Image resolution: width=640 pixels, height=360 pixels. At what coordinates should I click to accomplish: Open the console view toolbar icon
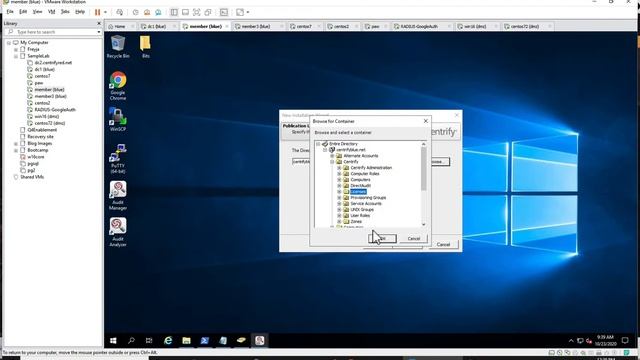(224, 12)
